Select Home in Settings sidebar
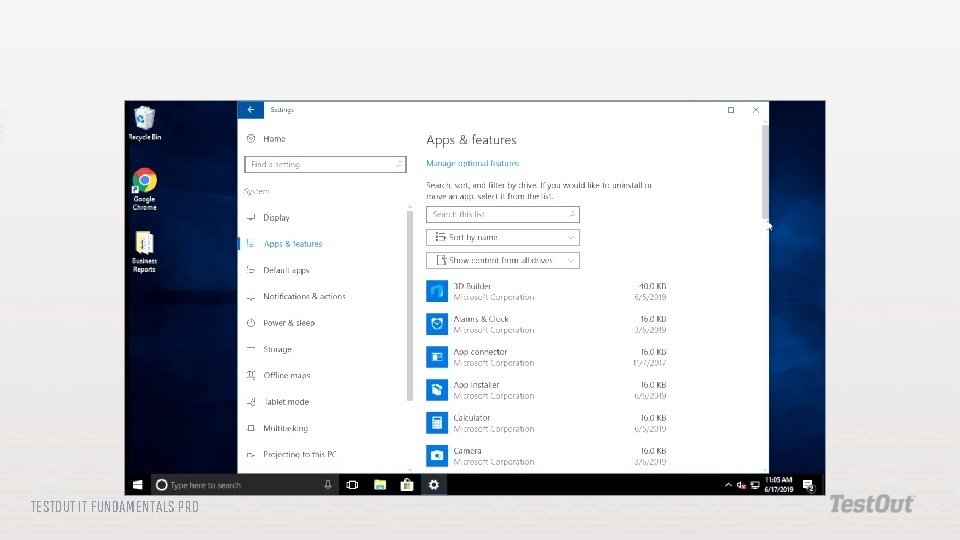Viewport: 960px width, 540px height. (x=274, y=139)
